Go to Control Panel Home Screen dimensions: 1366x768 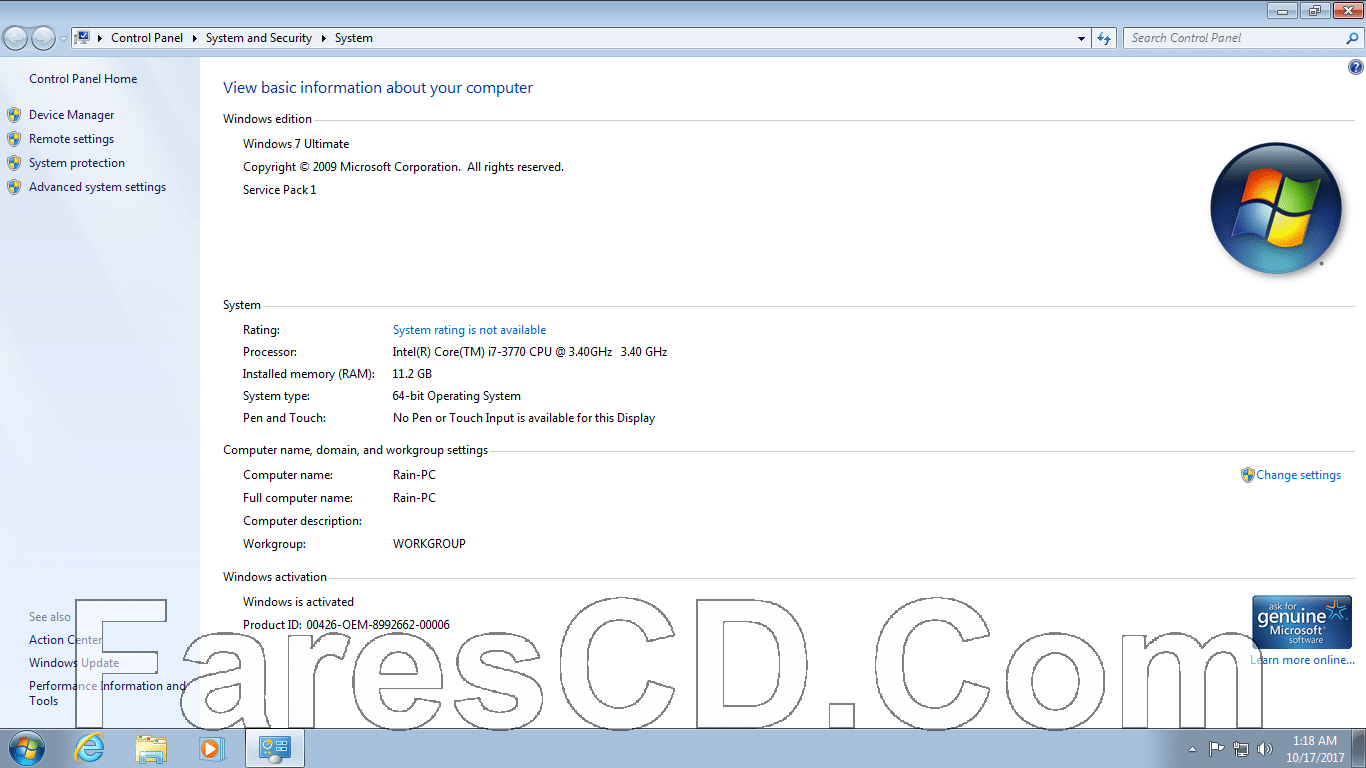point(83,79)
